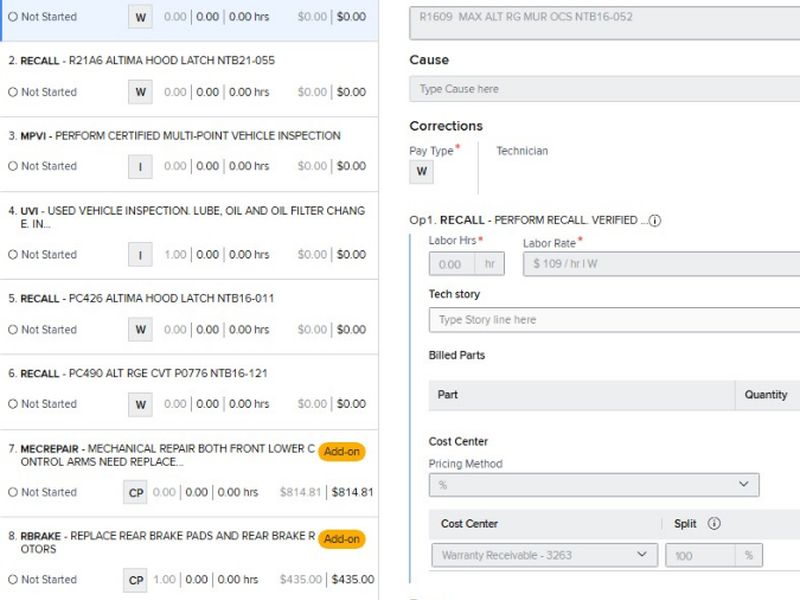This screenshot has width=800, height=600.
Task: Click the Tech story input field
Action: 614,320
